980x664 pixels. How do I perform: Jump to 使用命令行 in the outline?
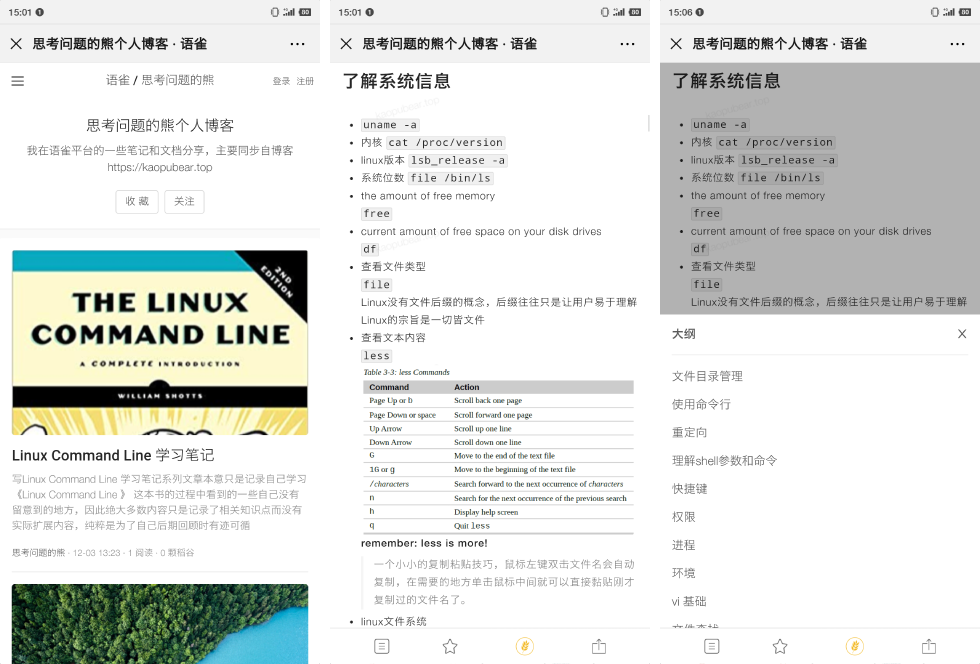coord(701,405)
